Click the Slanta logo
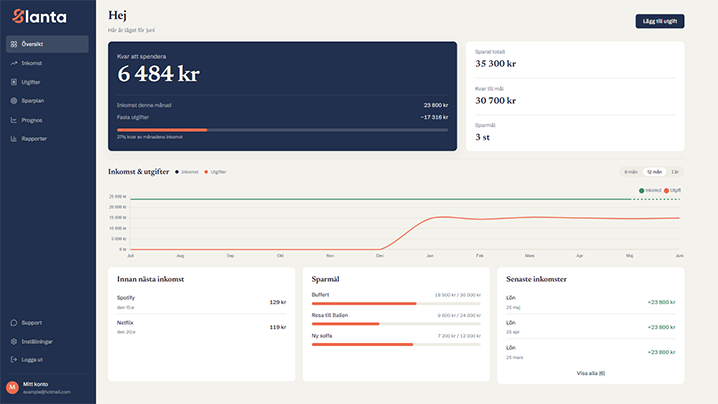 pyautogui.click(x=39, y=16)
